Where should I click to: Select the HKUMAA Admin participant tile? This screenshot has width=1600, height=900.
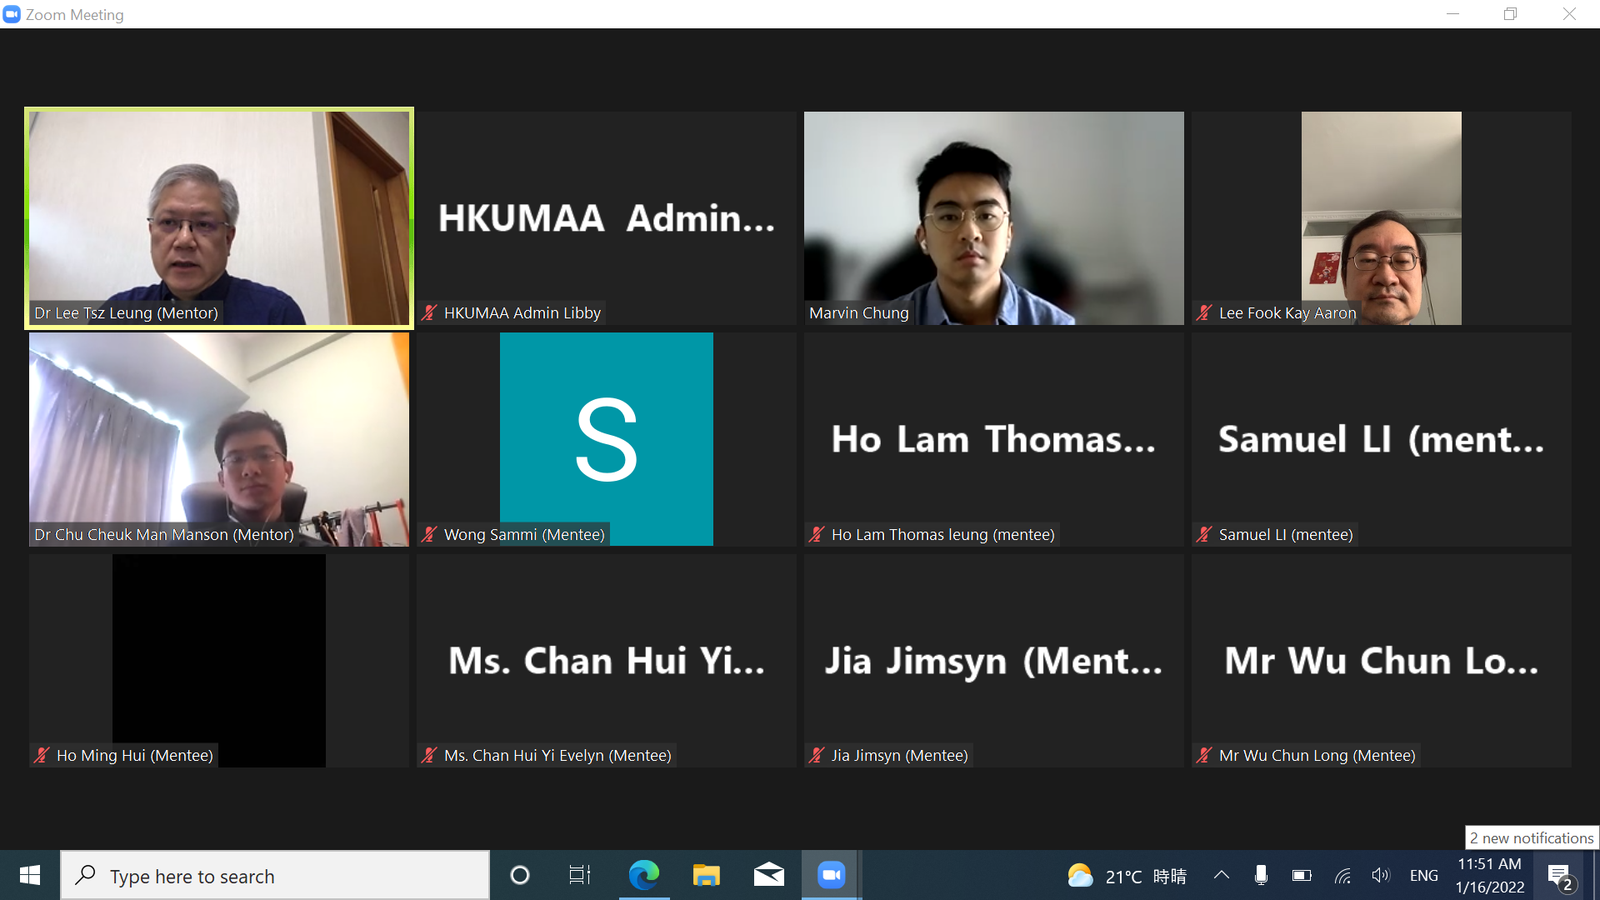(607, 218)
